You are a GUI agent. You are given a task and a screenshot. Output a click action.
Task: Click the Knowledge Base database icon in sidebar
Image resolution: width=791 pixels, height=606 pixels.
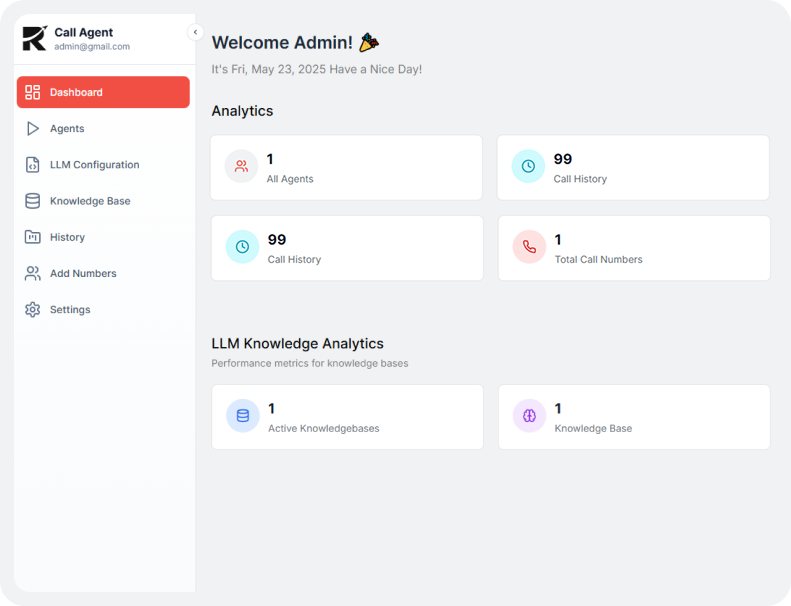point(33,201)
